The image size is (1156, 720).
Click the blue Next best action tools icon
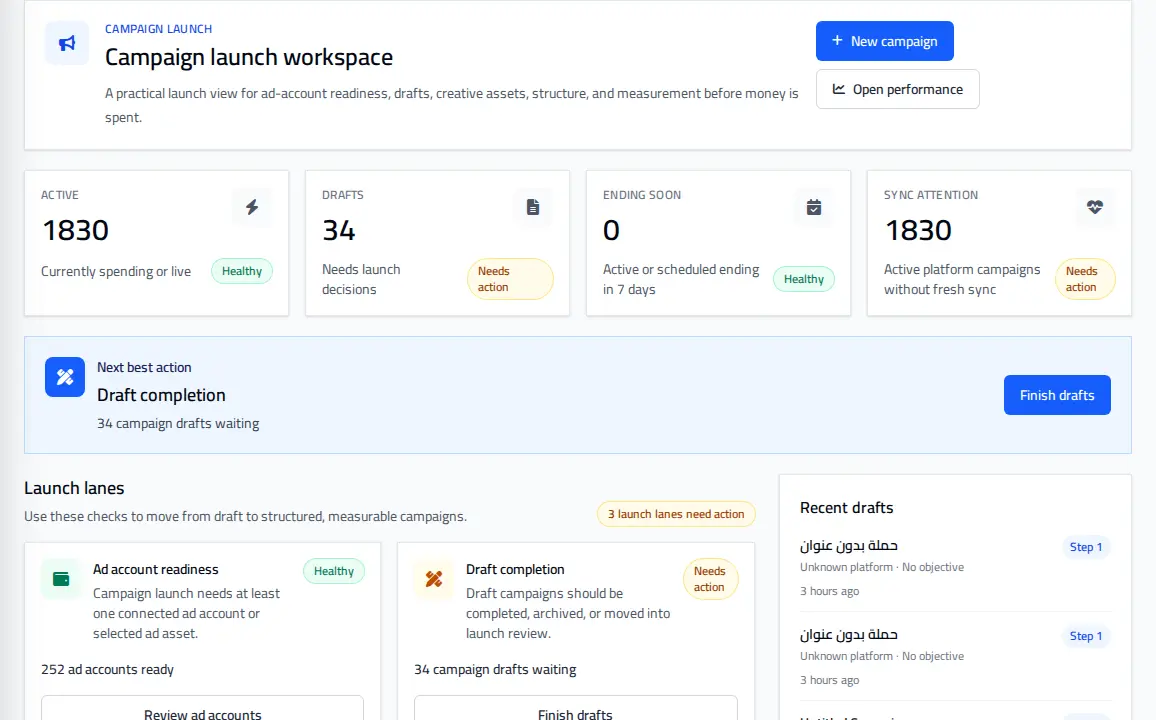65,377
